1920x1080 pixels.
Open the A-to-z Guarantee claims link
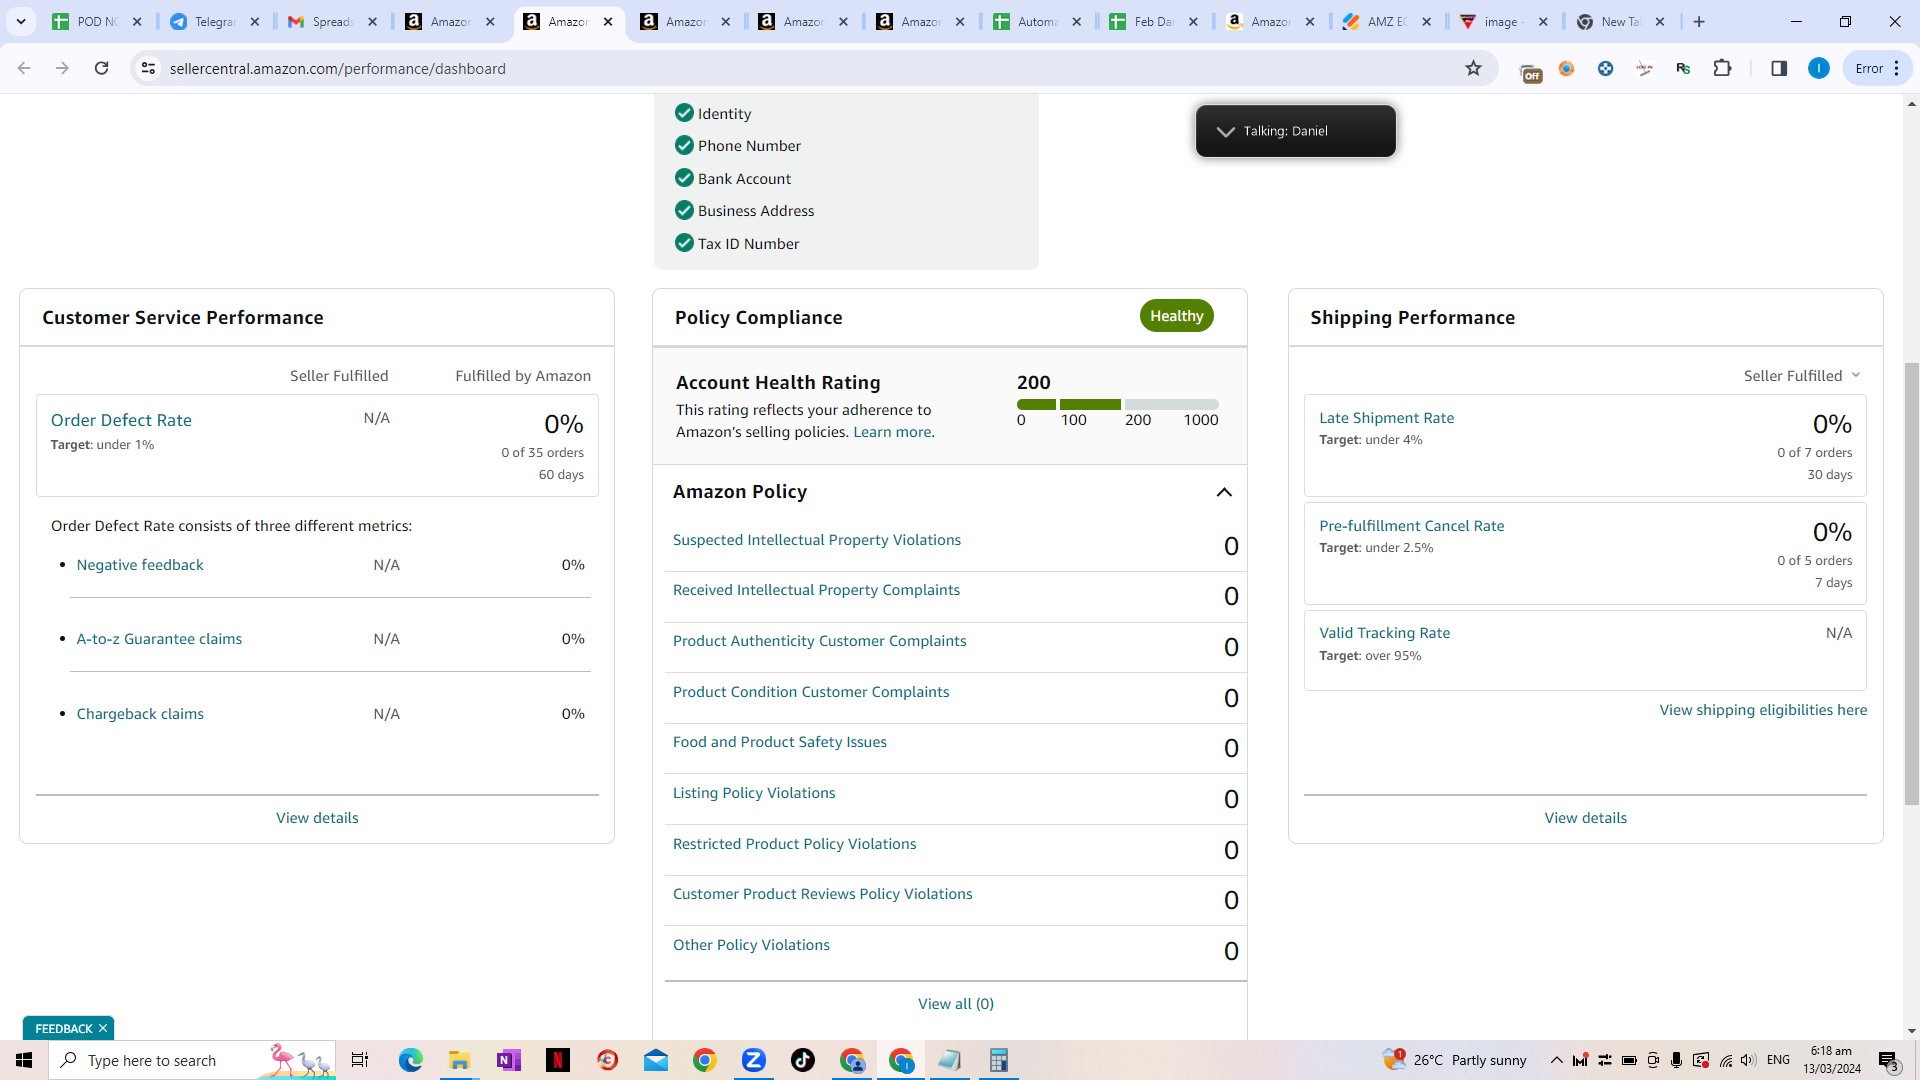(159, 639)
